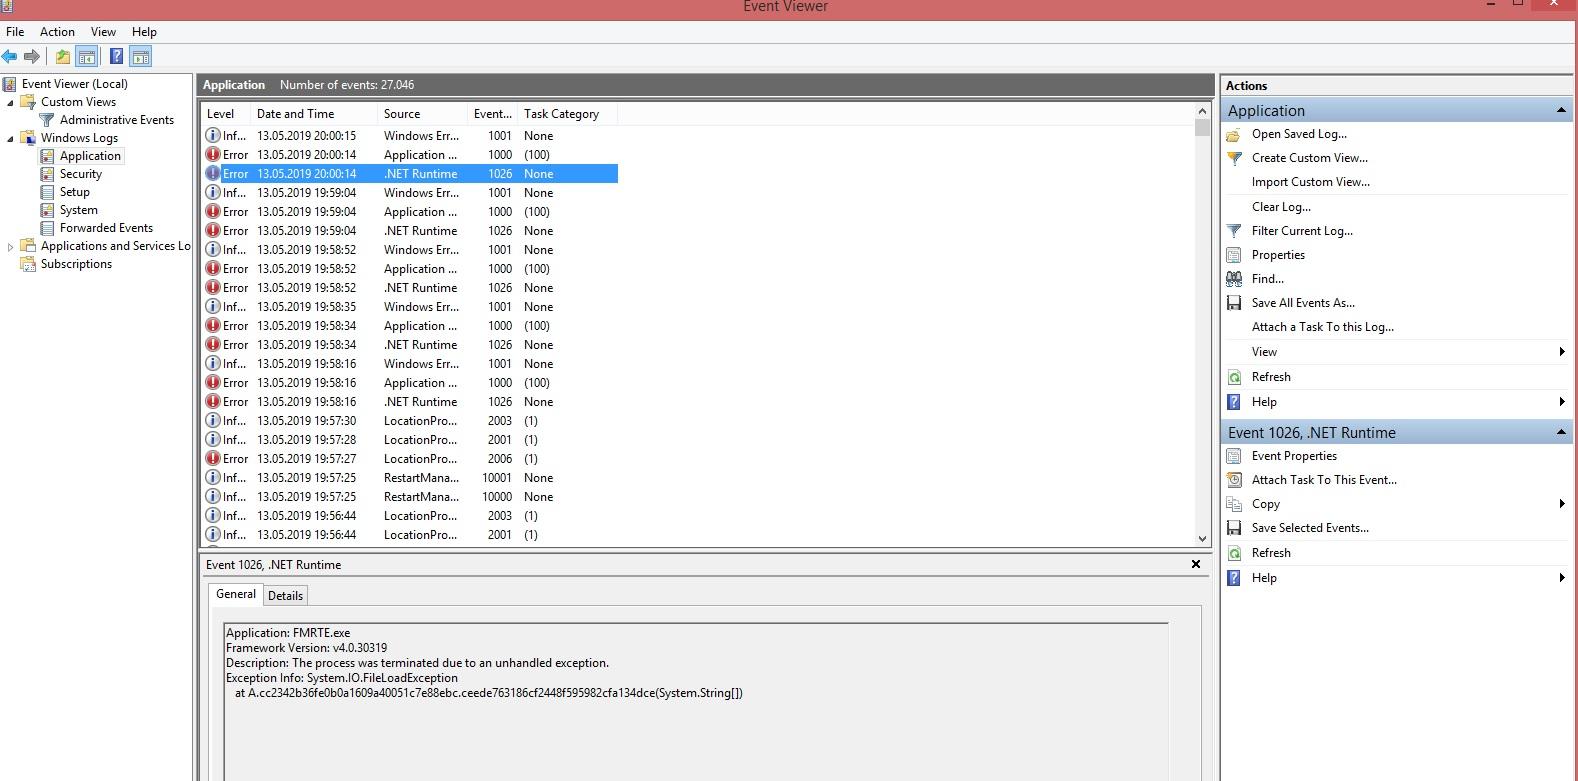The height and width of the screenshot is (781, 1578).
Task: Click the Filter Current Log funnel icon
Action: pos(1234,231)
